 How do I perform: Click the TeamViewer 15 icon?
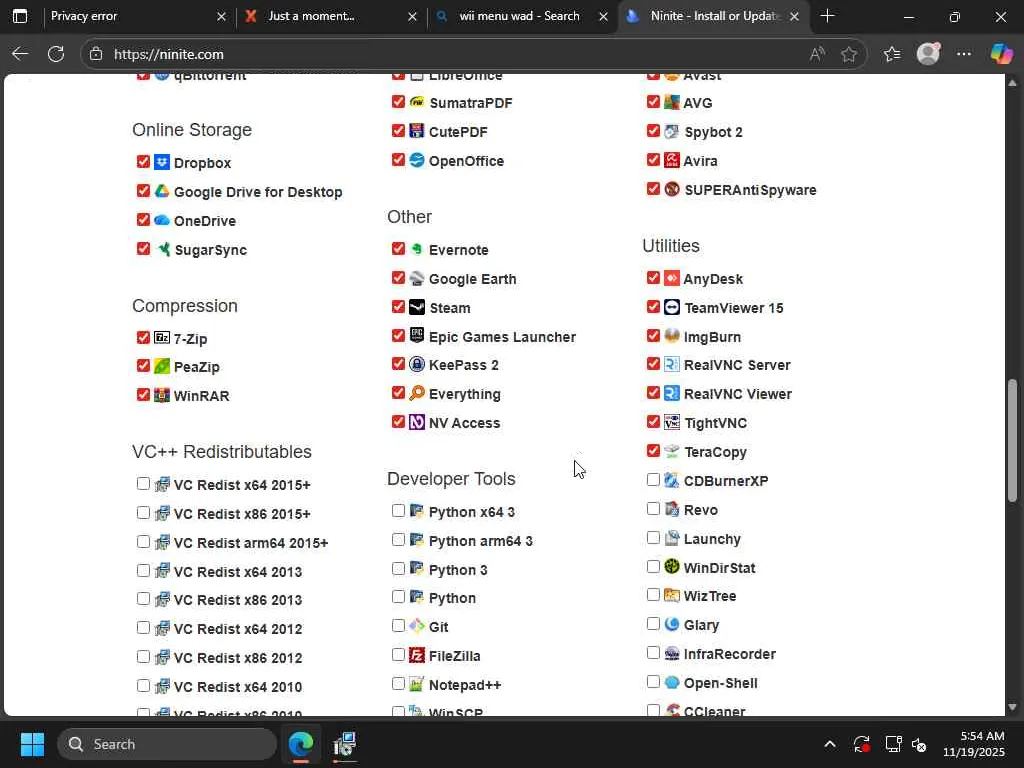tap(671, 307)
